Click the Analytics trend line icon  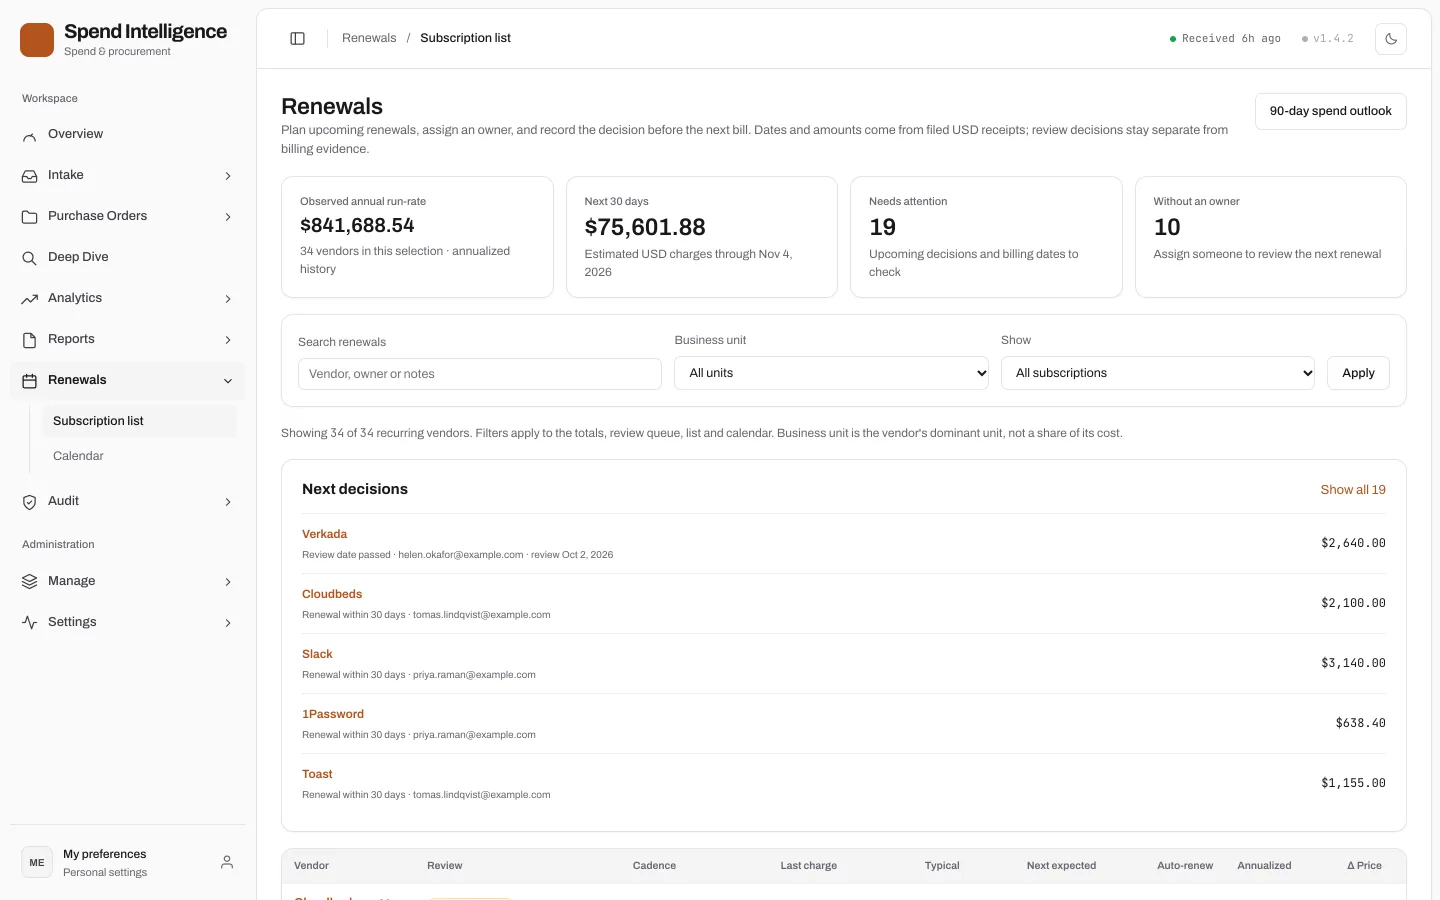click(30, 299)
